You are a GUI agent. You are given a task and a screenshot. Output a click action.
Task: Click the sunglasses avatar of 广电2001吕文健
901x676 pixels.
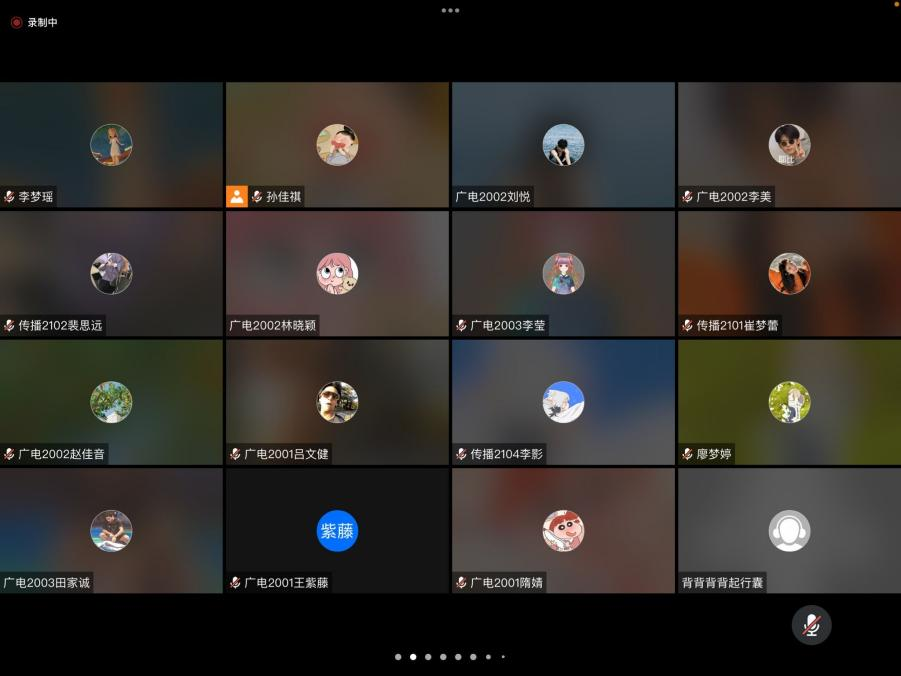coord(337,402)
